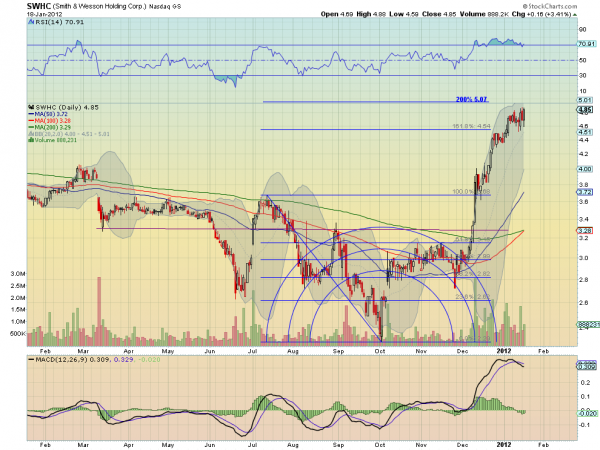Click the Jul month label under the price panel
Screen dimensions: 600x450
tap(252, 351)
